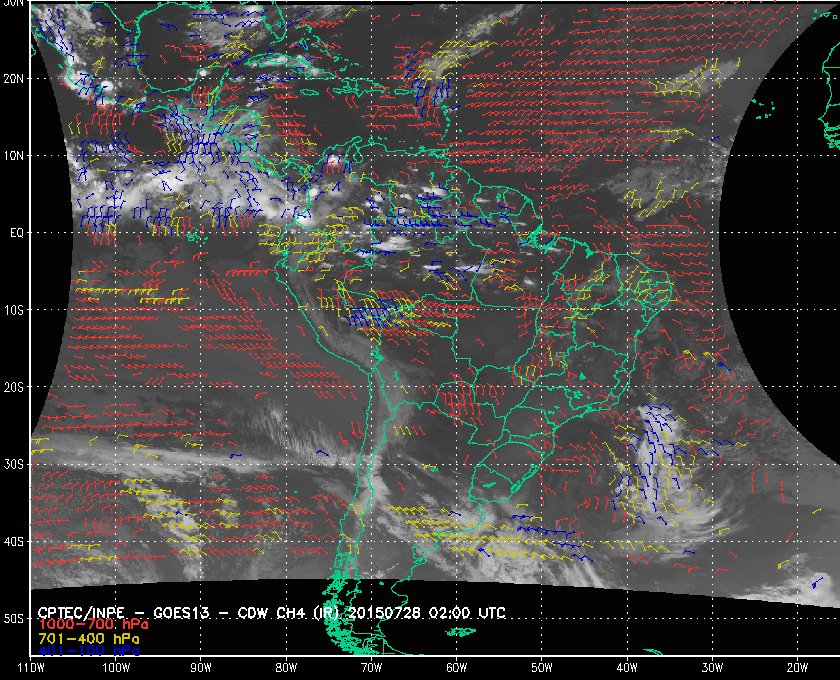Click the 60W longitude label
The image size is (840, 680).
[x=456, y=668]
